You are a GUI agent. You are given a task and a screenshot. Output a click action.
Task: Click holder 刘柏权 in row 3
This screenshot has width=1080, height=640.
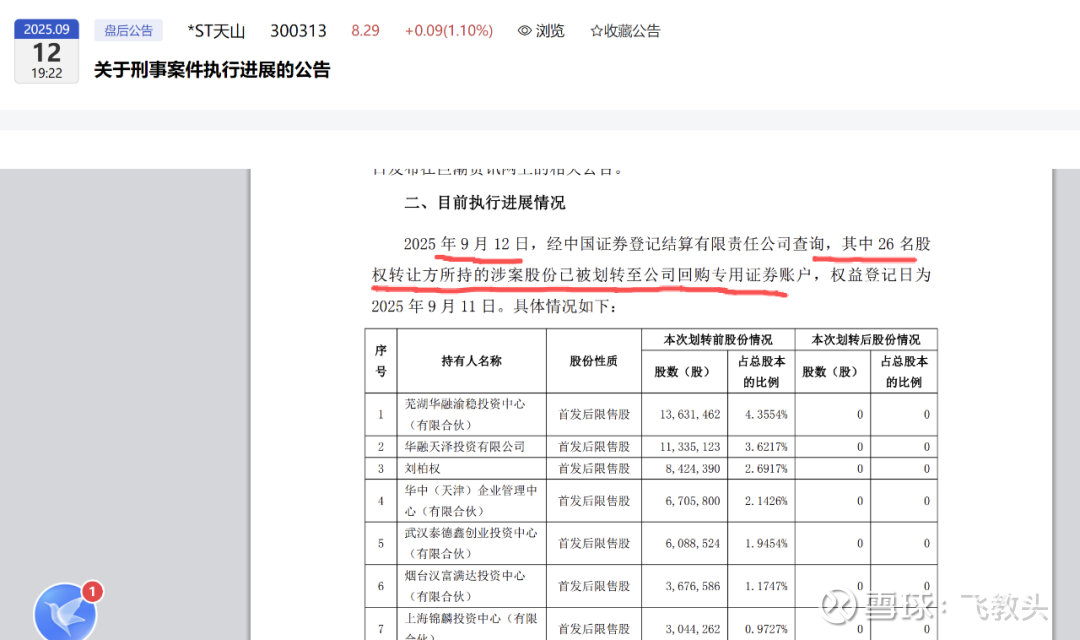pyautogui.click(x=422, y=468)
